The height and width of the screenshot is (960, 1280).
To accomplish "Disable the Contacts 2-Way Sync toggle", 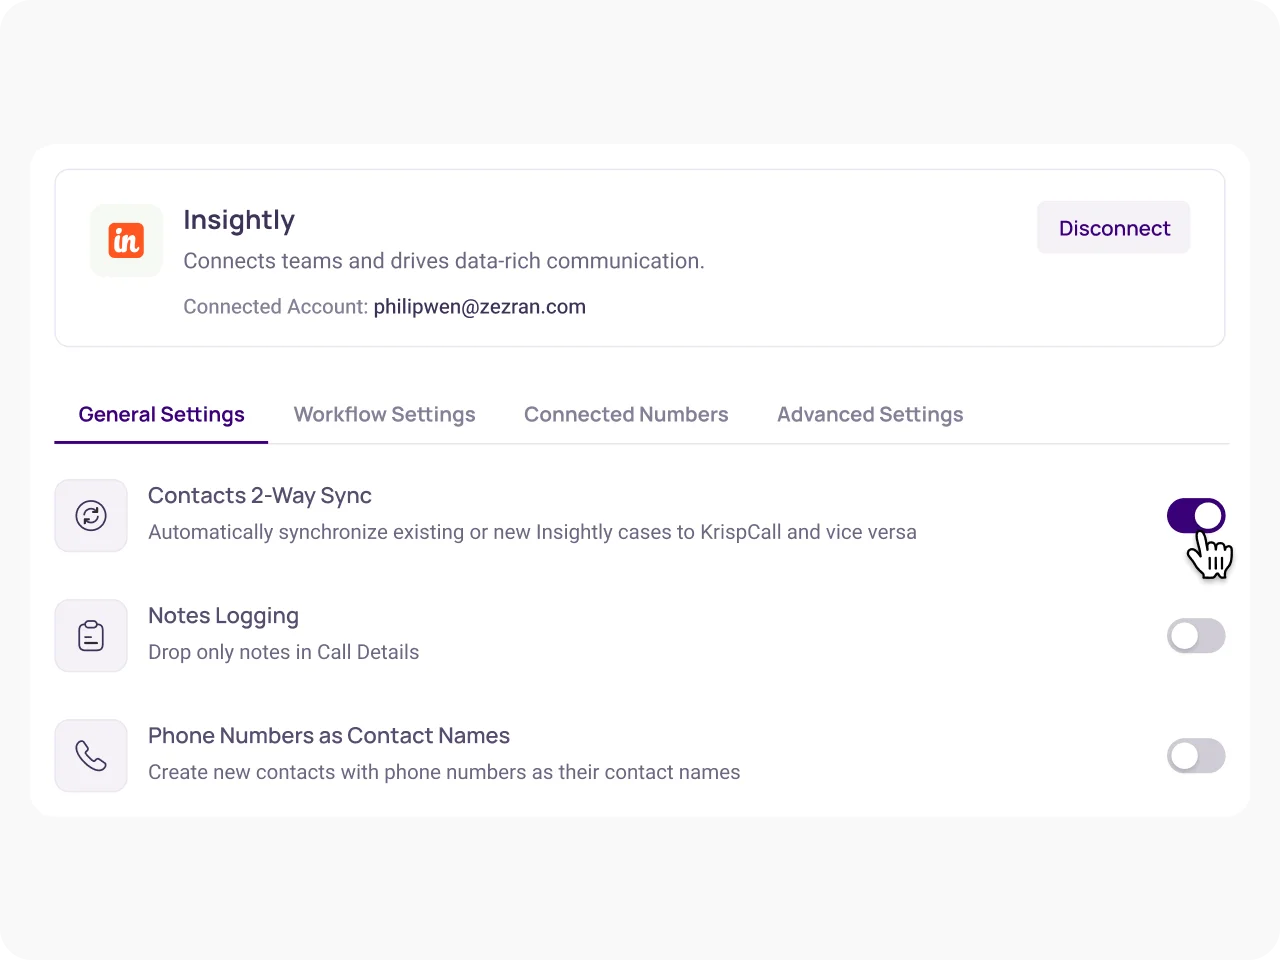I will point(1196,516).
